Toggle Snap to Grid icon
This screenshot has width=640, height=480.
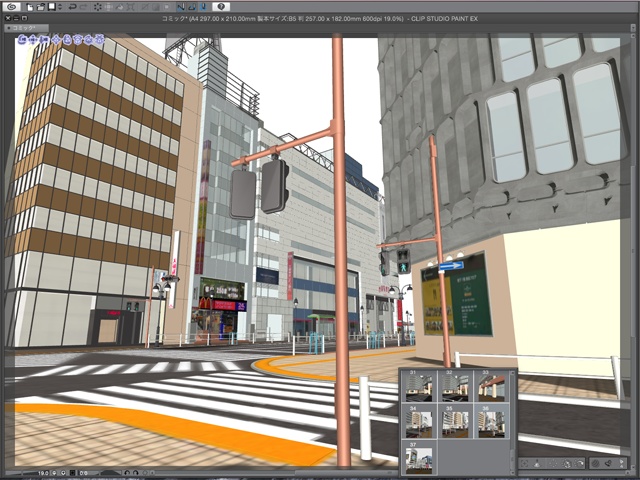(x=204, y=7)
